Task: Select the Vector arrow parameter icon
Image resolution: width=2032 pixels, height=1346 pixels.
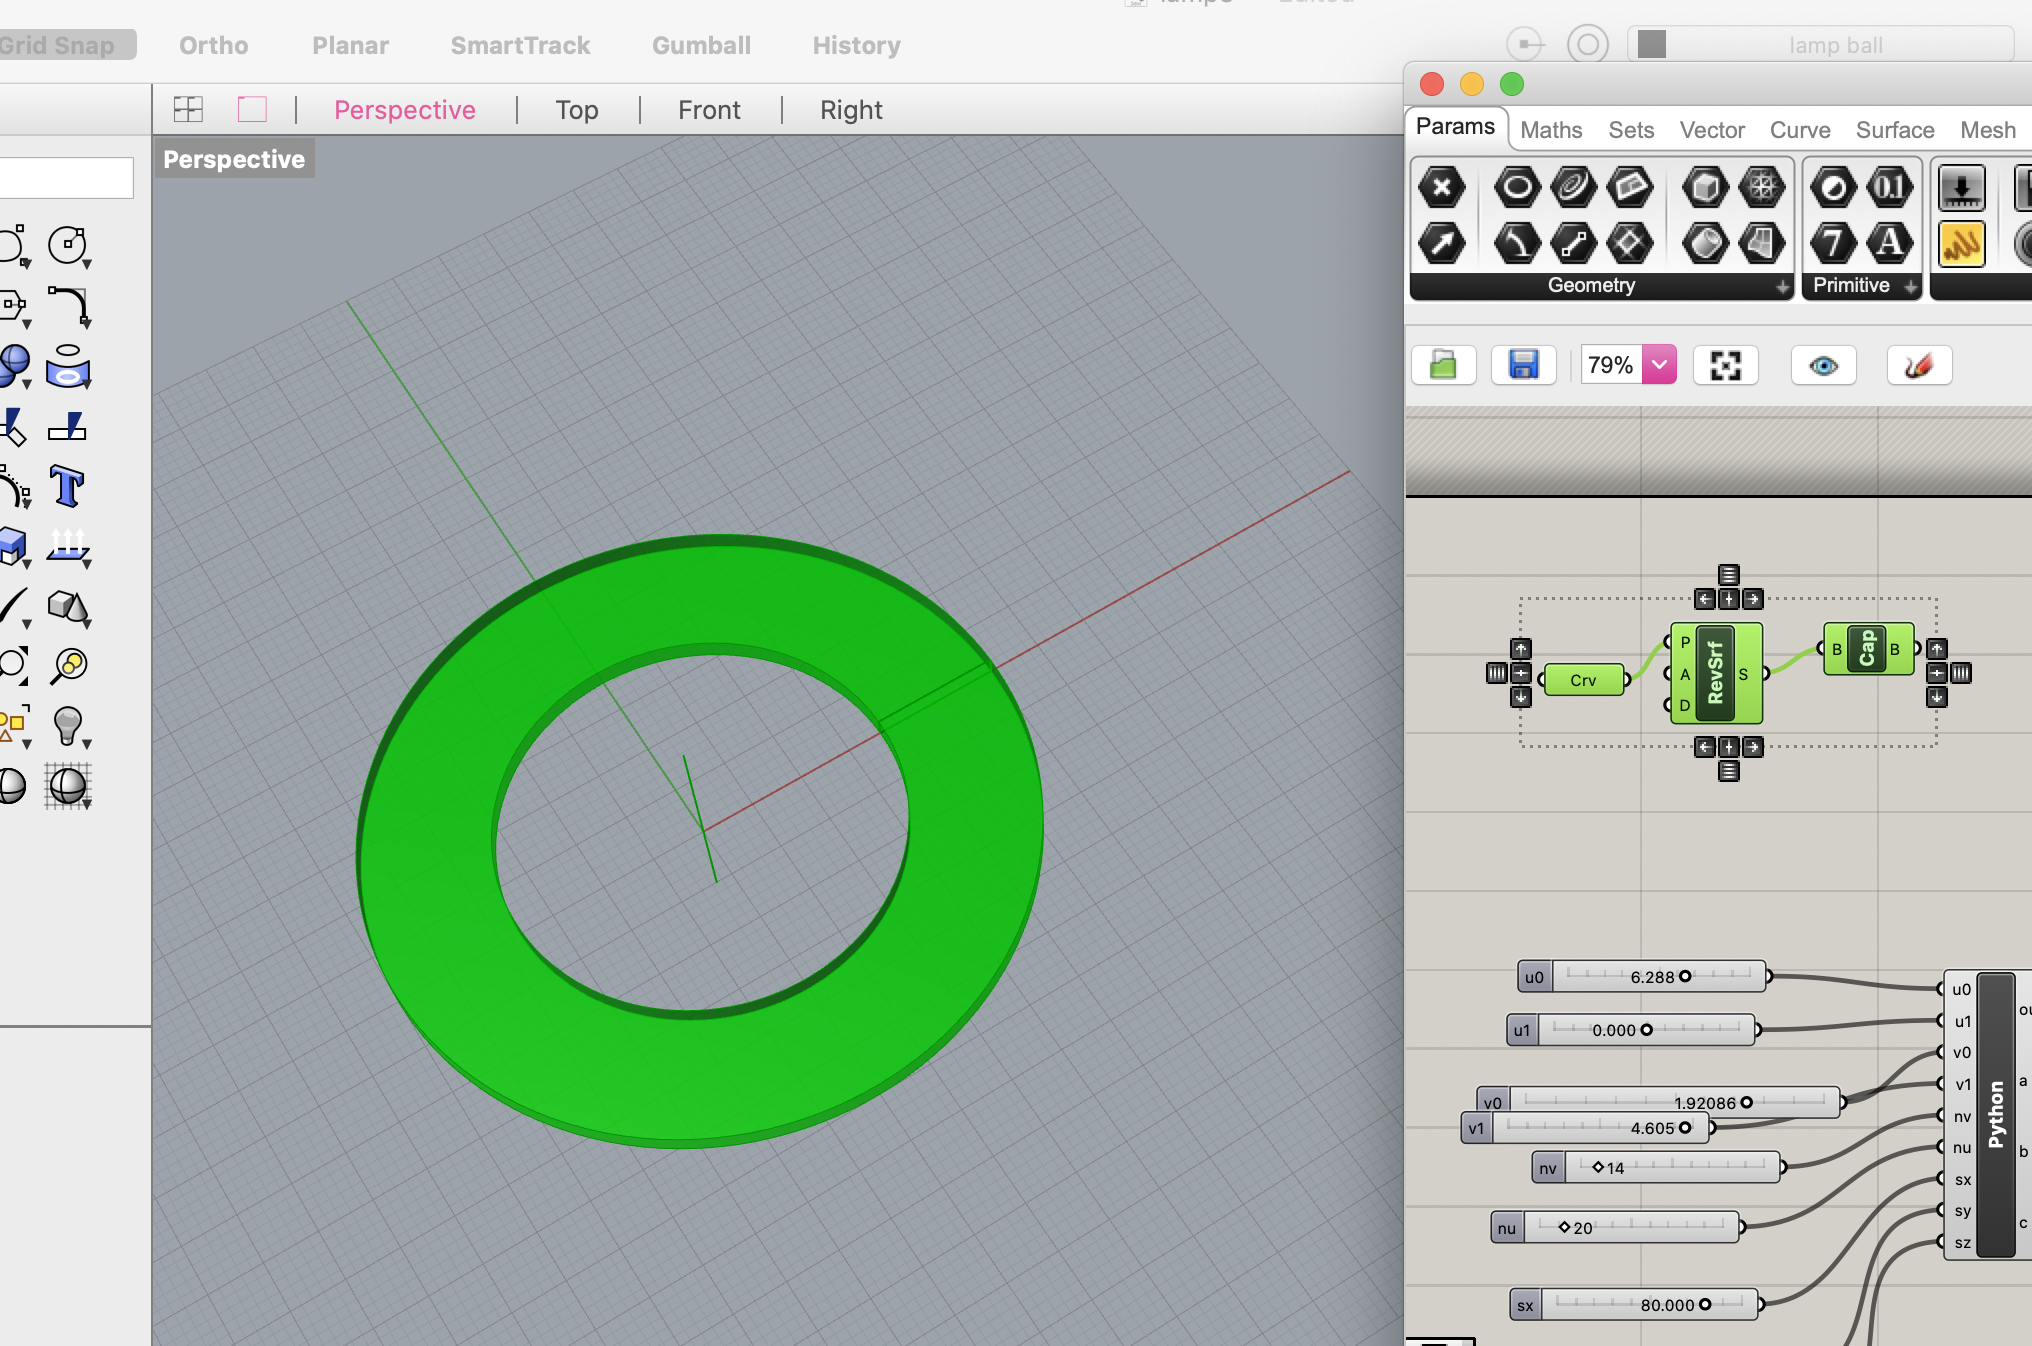Action: (1441, 243)
